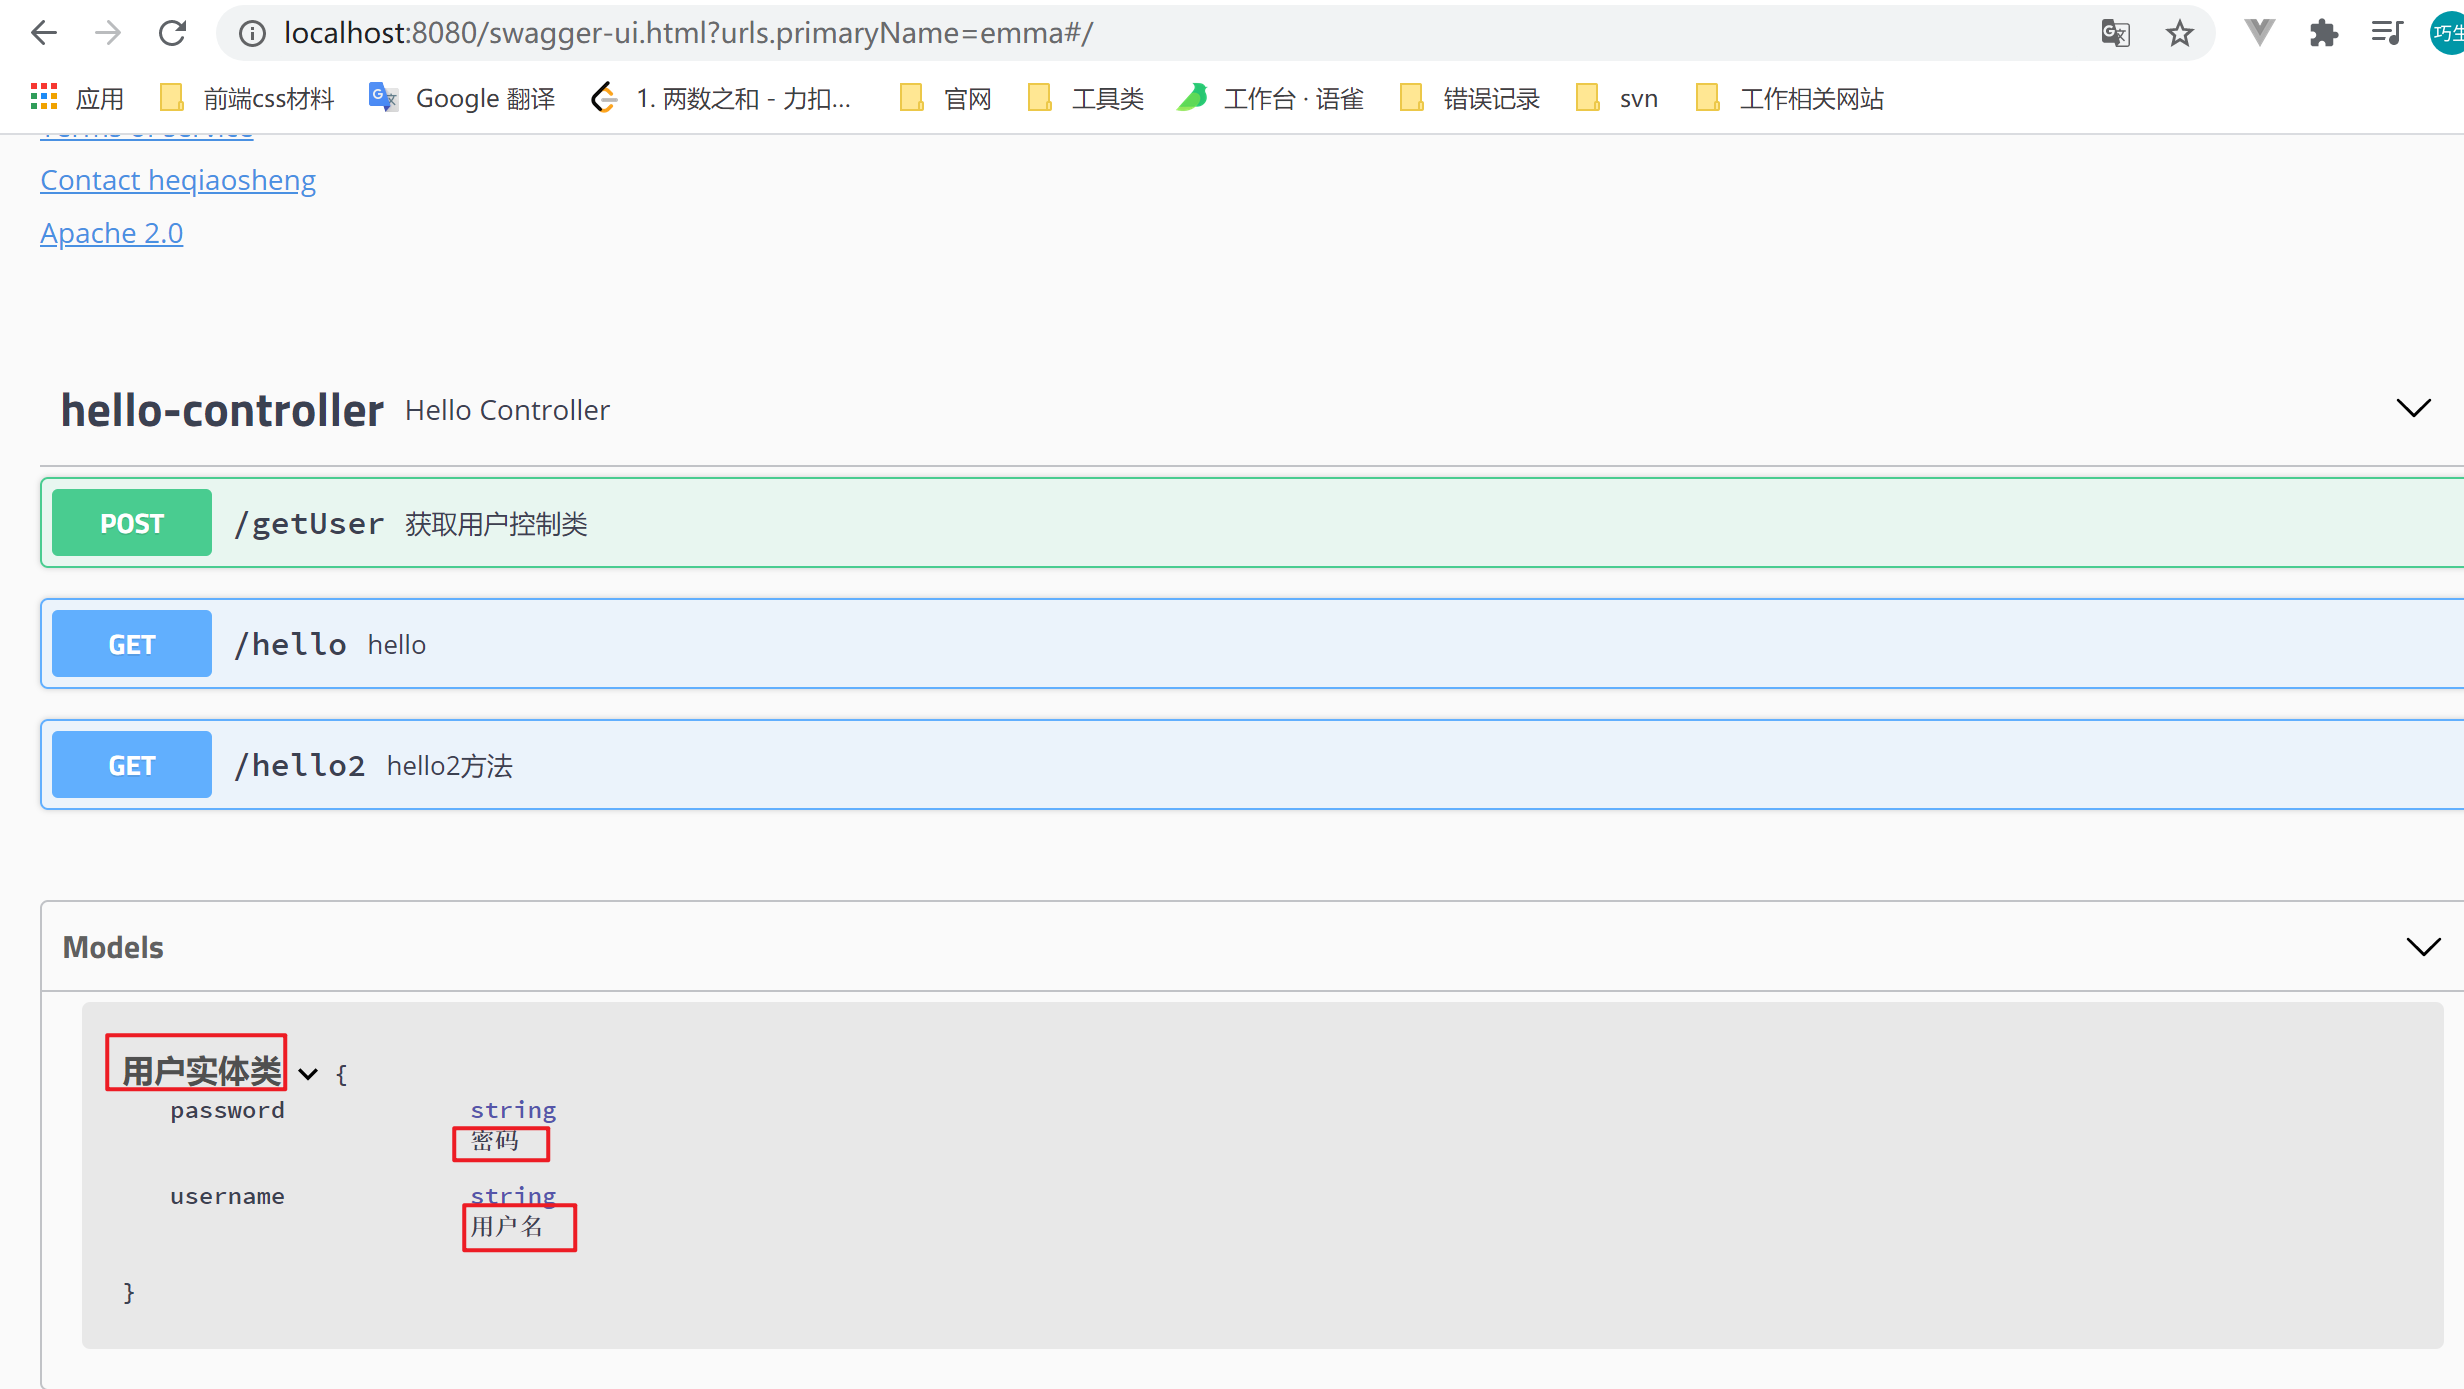Click the browser back arrow
The height and width of the screenshot is (1389, 2464).
click(x=44, y=33)
